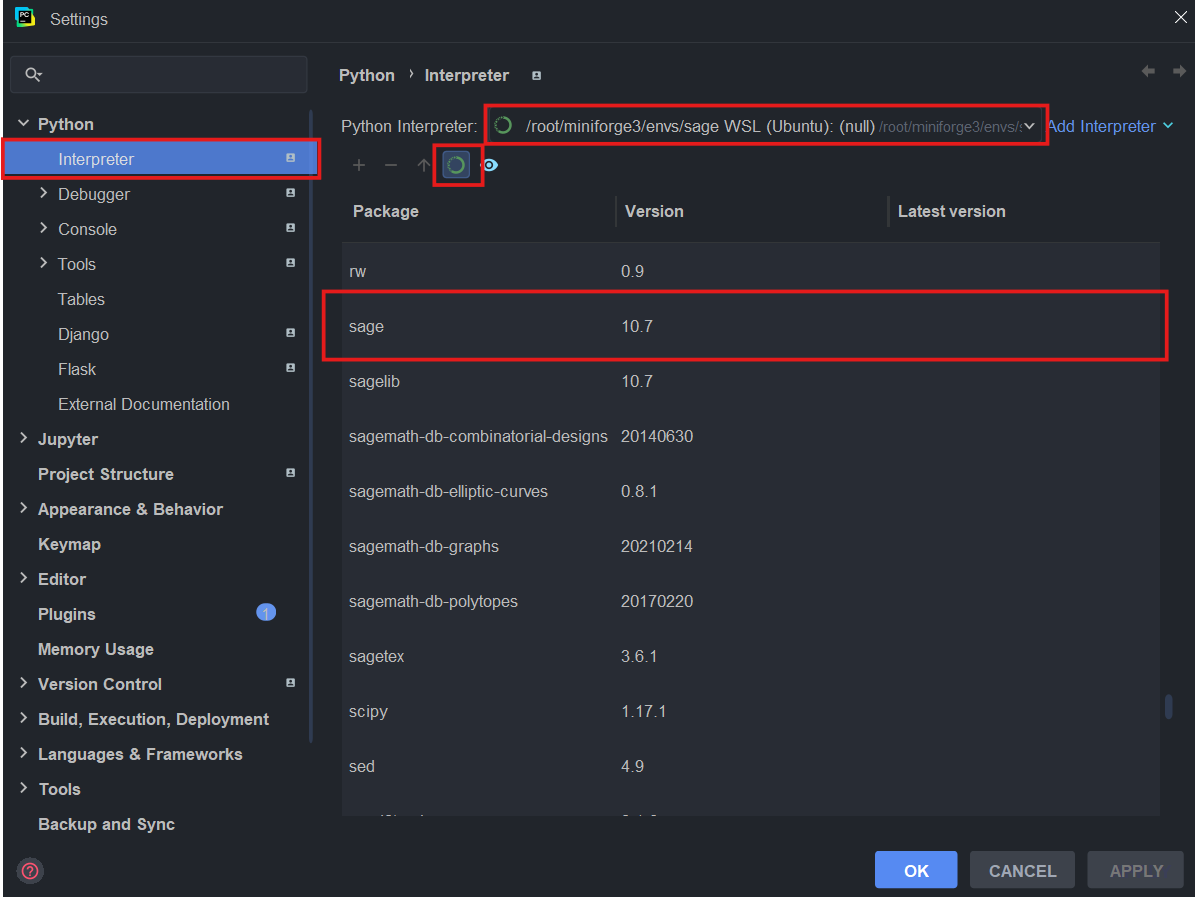Expand the Jupyter settings section

(23, 439)
